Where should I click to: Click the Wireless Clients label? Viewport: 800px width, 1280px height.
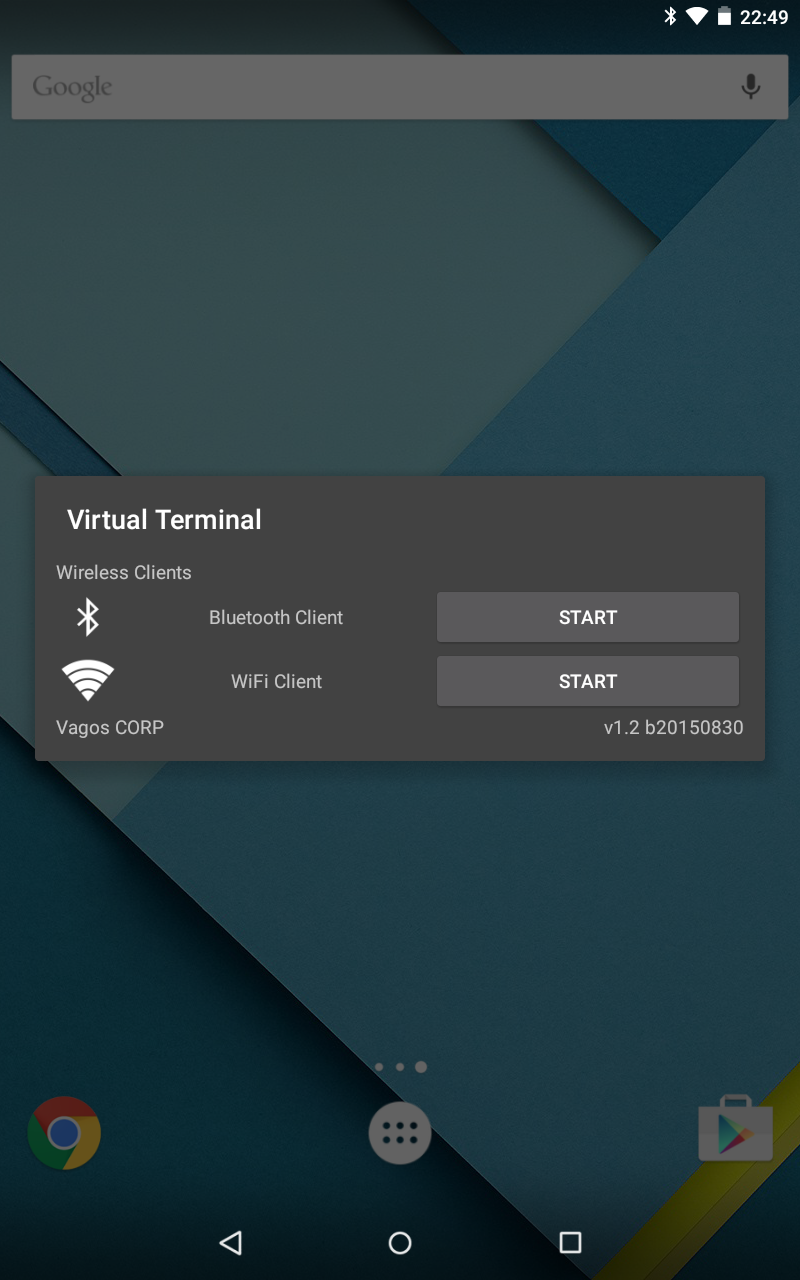(124, 573)
